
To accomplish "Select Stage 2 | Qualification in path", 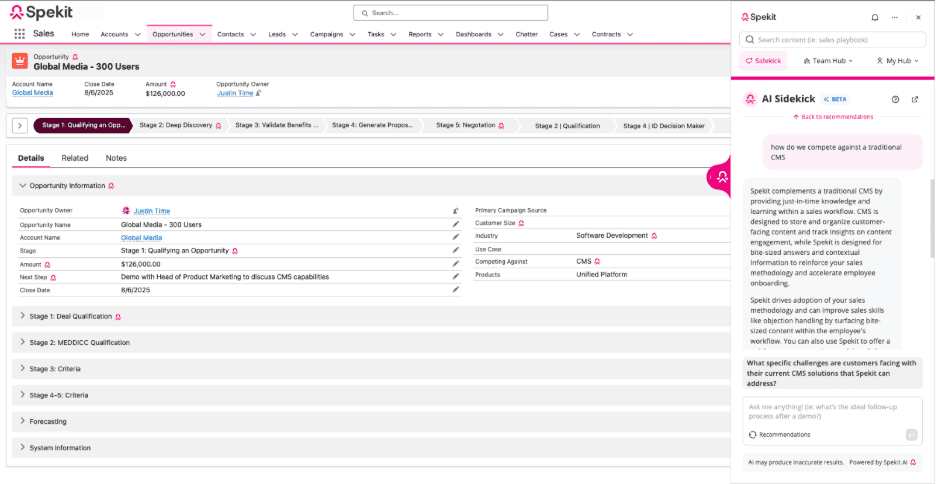I will pos(567,126).
